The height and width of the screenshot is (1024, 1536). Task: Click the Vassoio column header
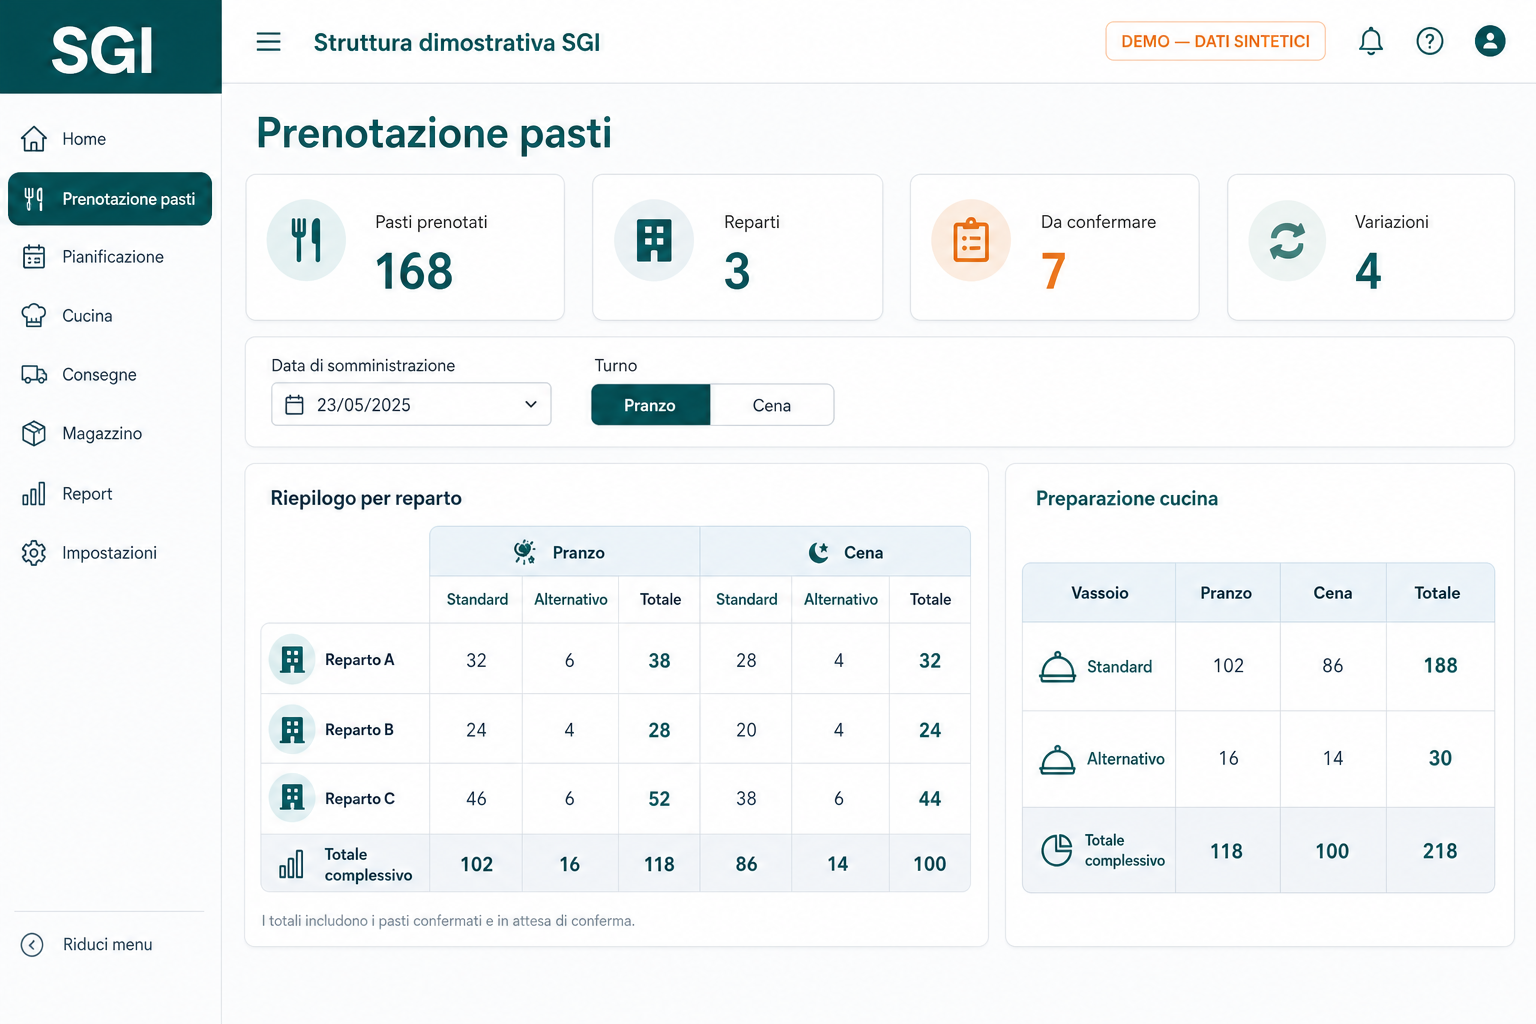point(1099,593)
